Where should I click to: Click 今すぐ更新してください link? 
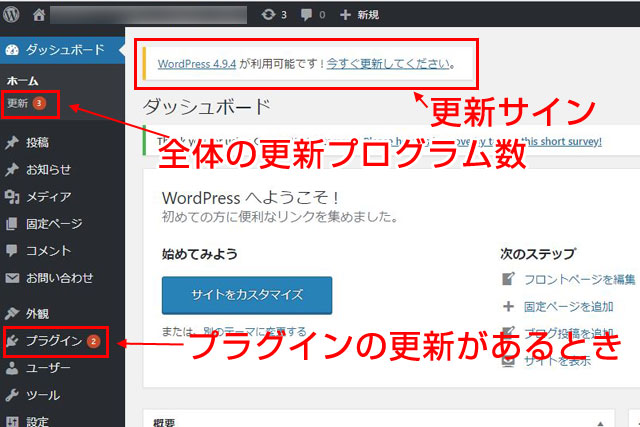(x=389, y=64)
